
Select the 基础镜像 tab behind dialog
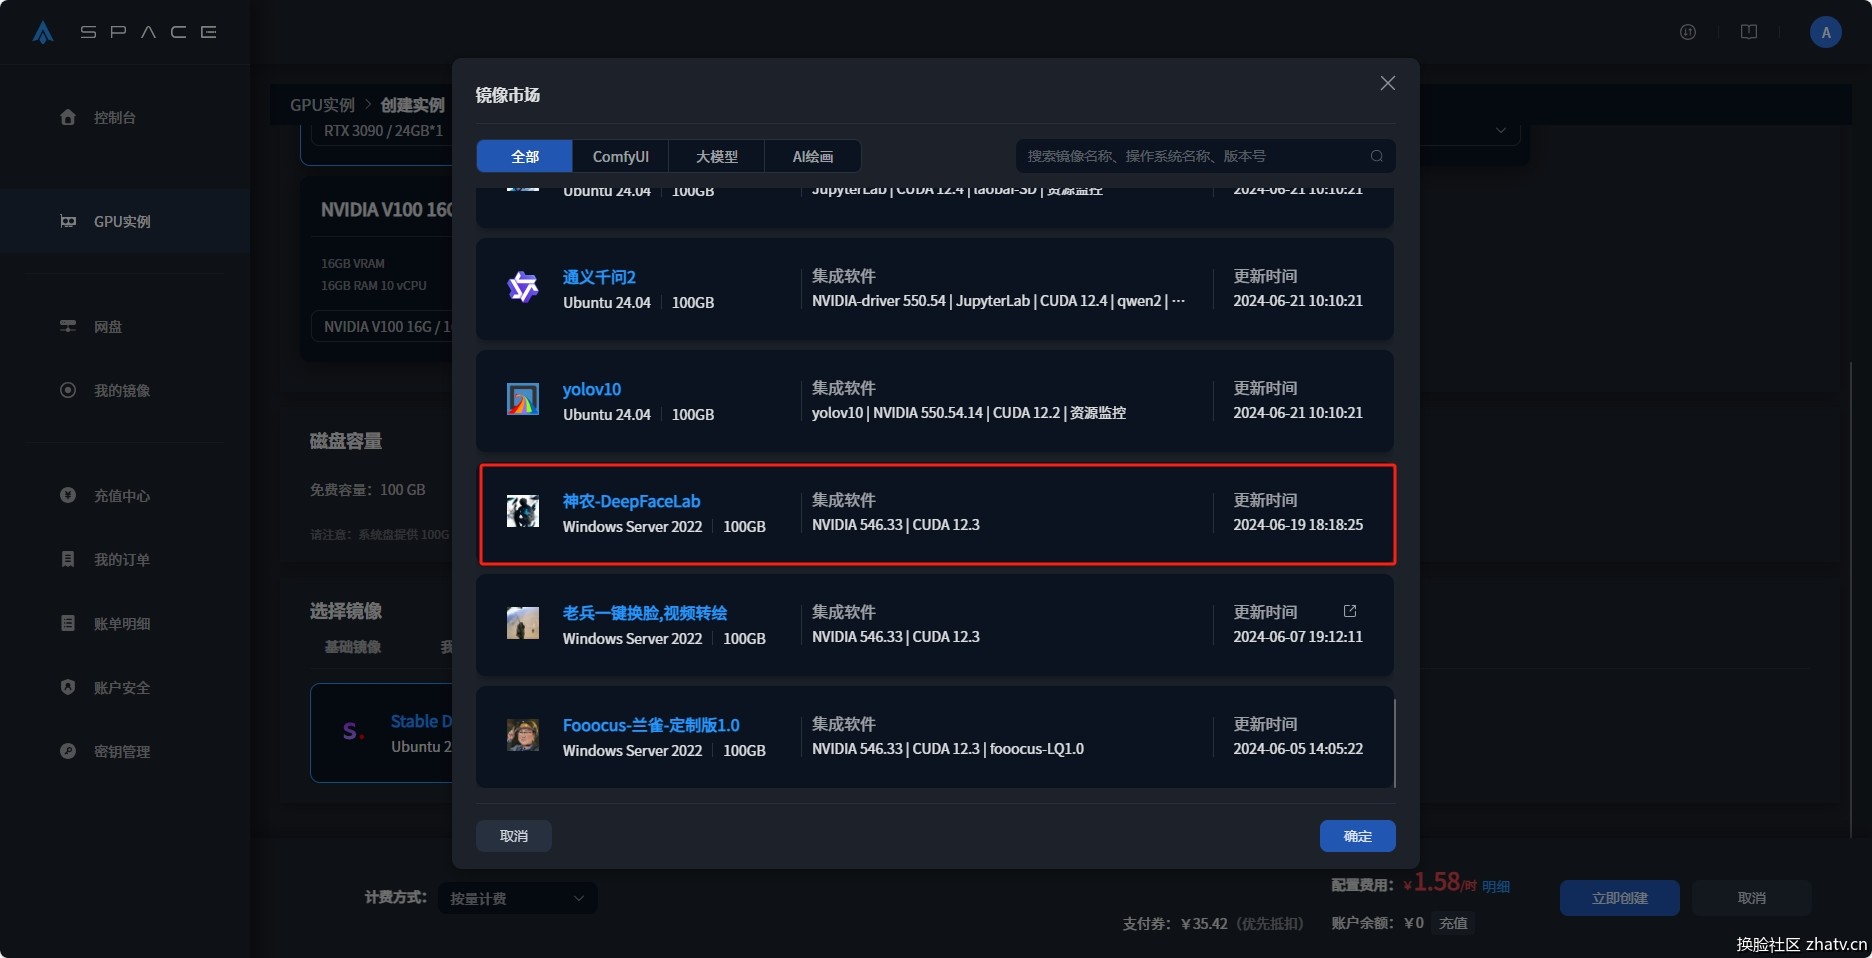353,647
